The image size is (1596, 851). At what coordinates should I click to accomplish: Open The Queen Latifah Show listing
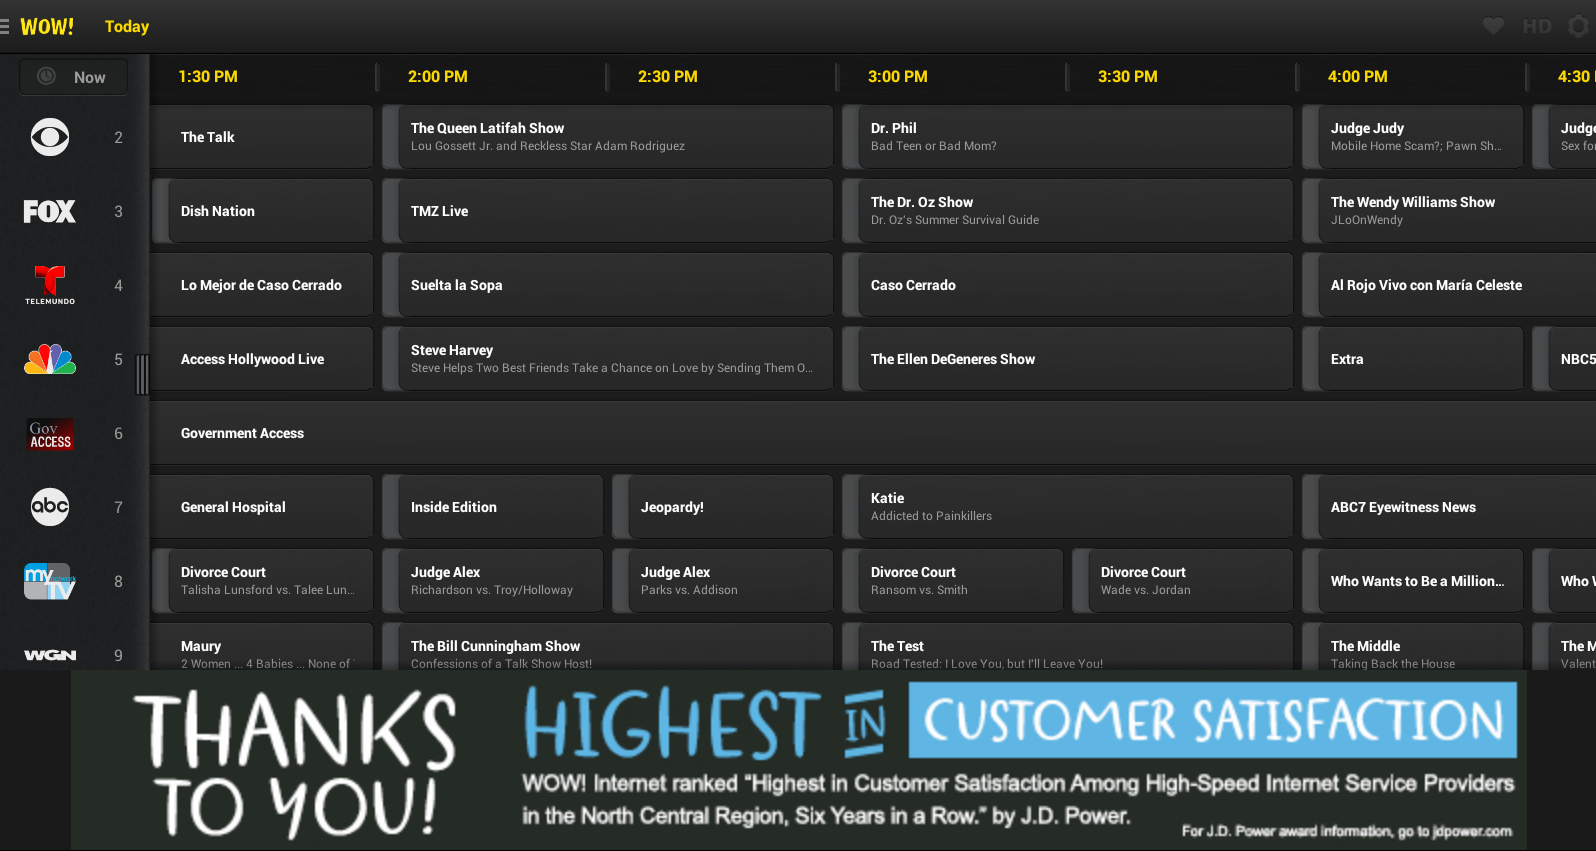[608, 137]
